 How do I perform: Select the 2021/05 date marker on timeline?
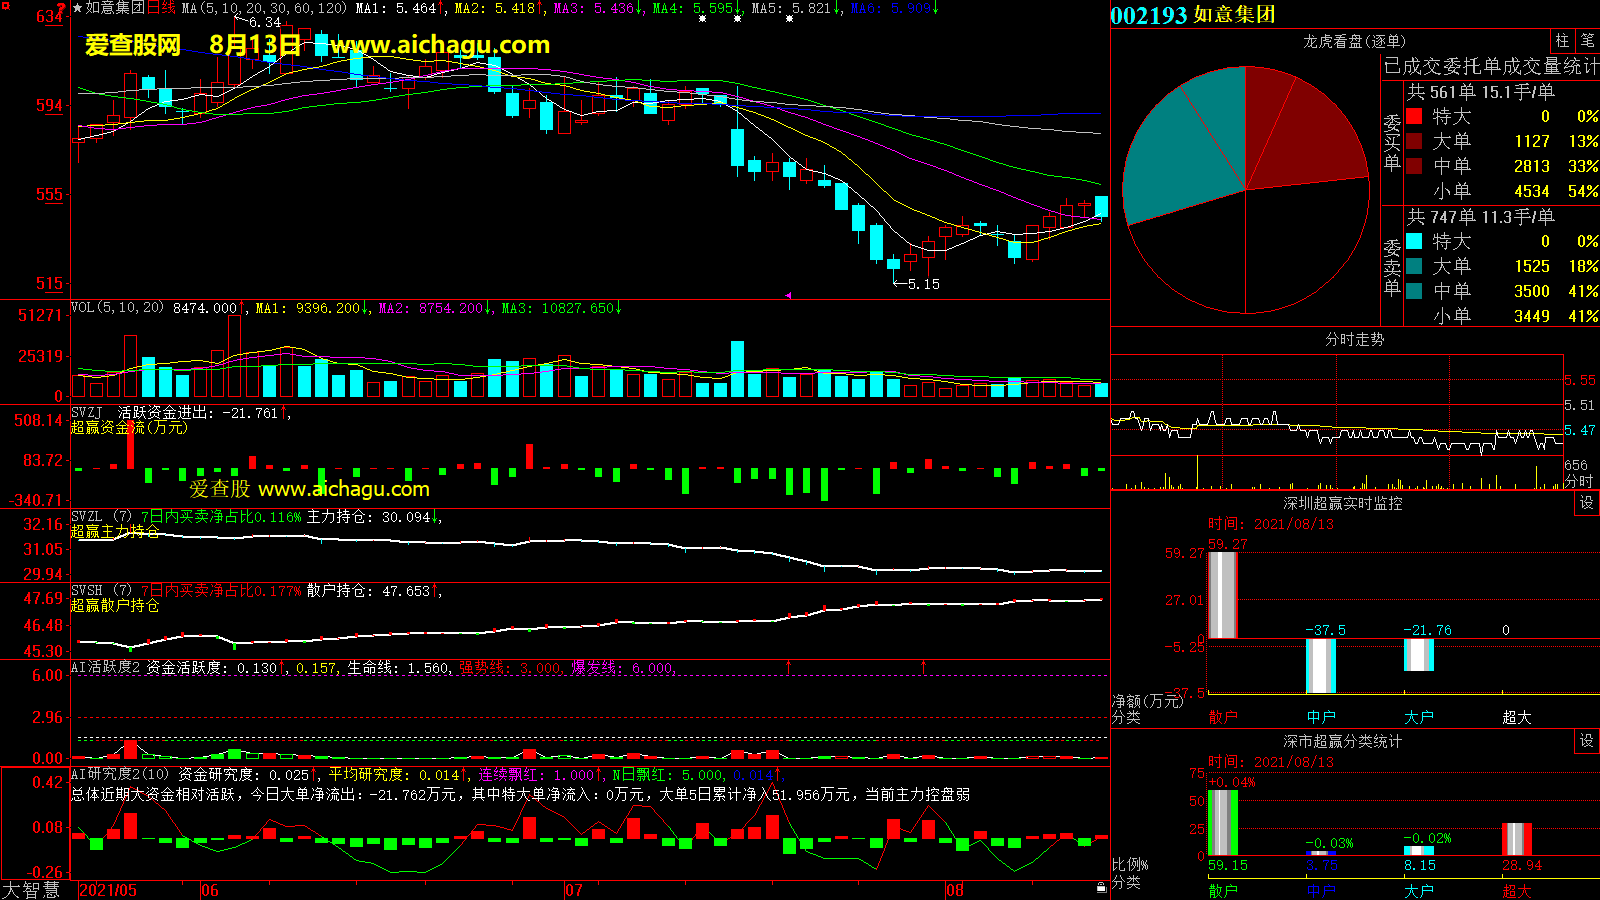point(108,890)
